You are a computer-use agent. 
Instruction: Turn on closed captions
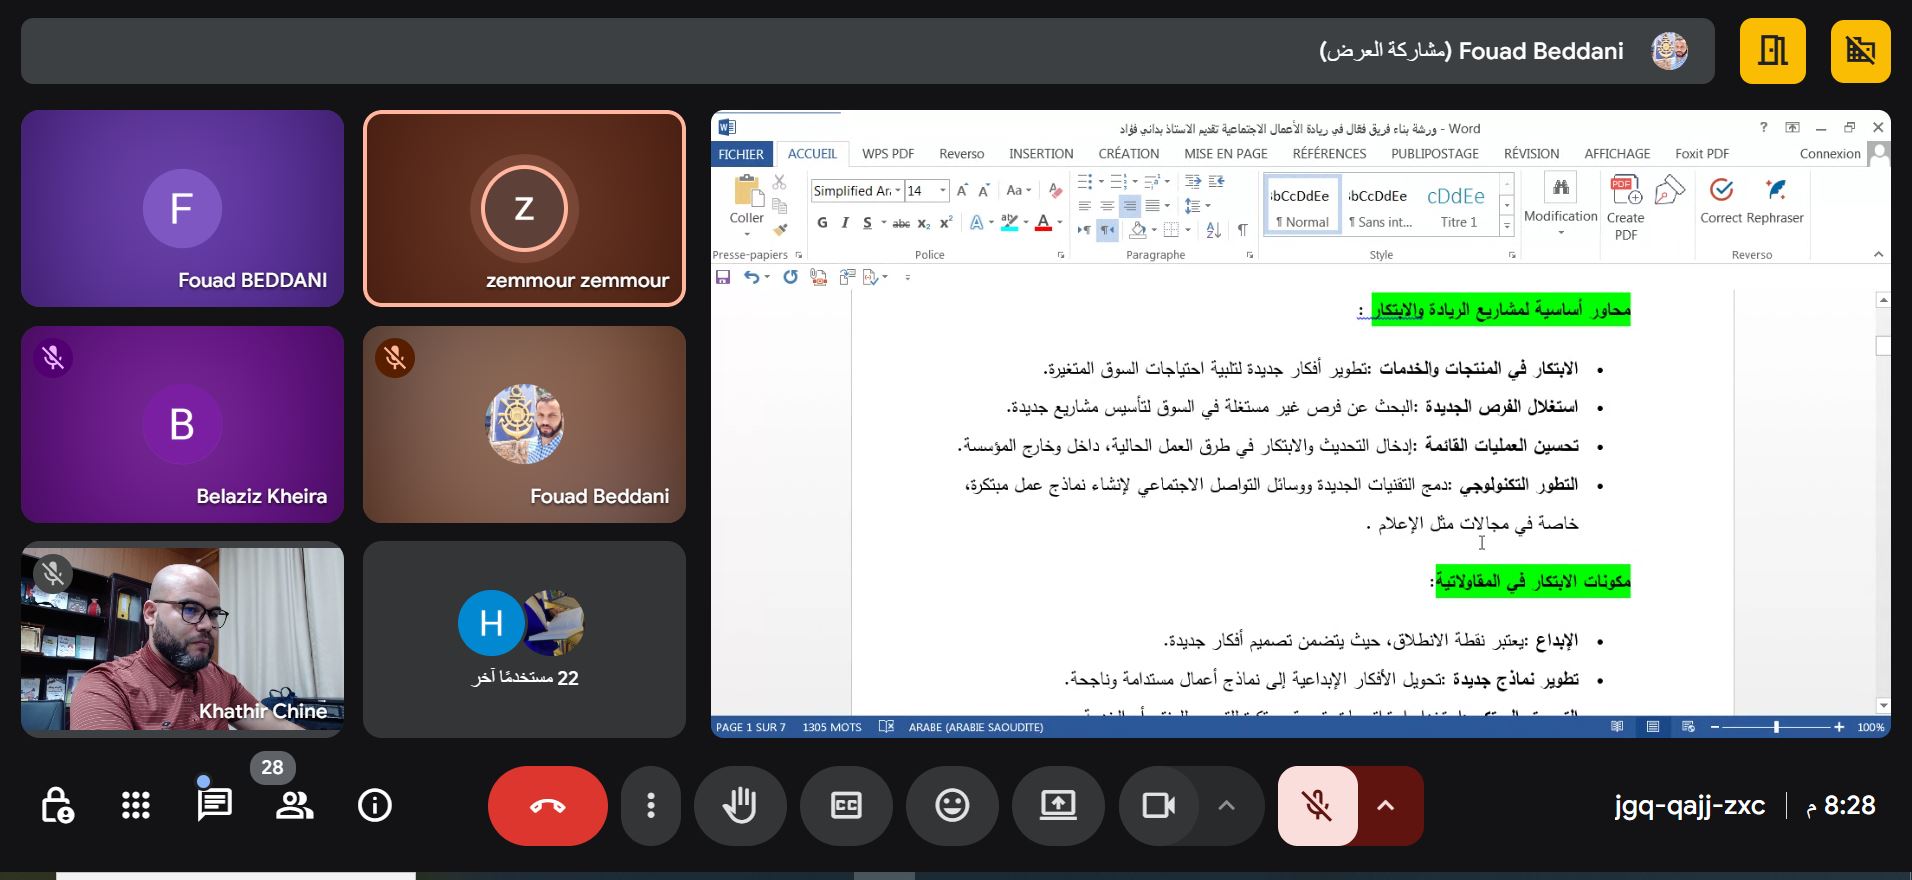point(846,805)
